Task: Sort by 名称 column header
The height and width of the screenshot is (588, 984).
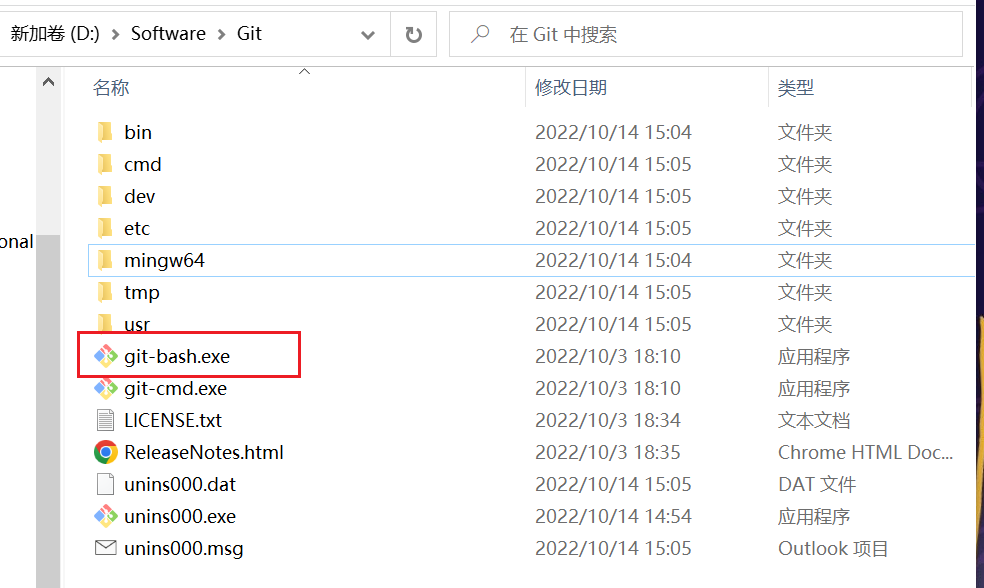Action: coord(111,87)
